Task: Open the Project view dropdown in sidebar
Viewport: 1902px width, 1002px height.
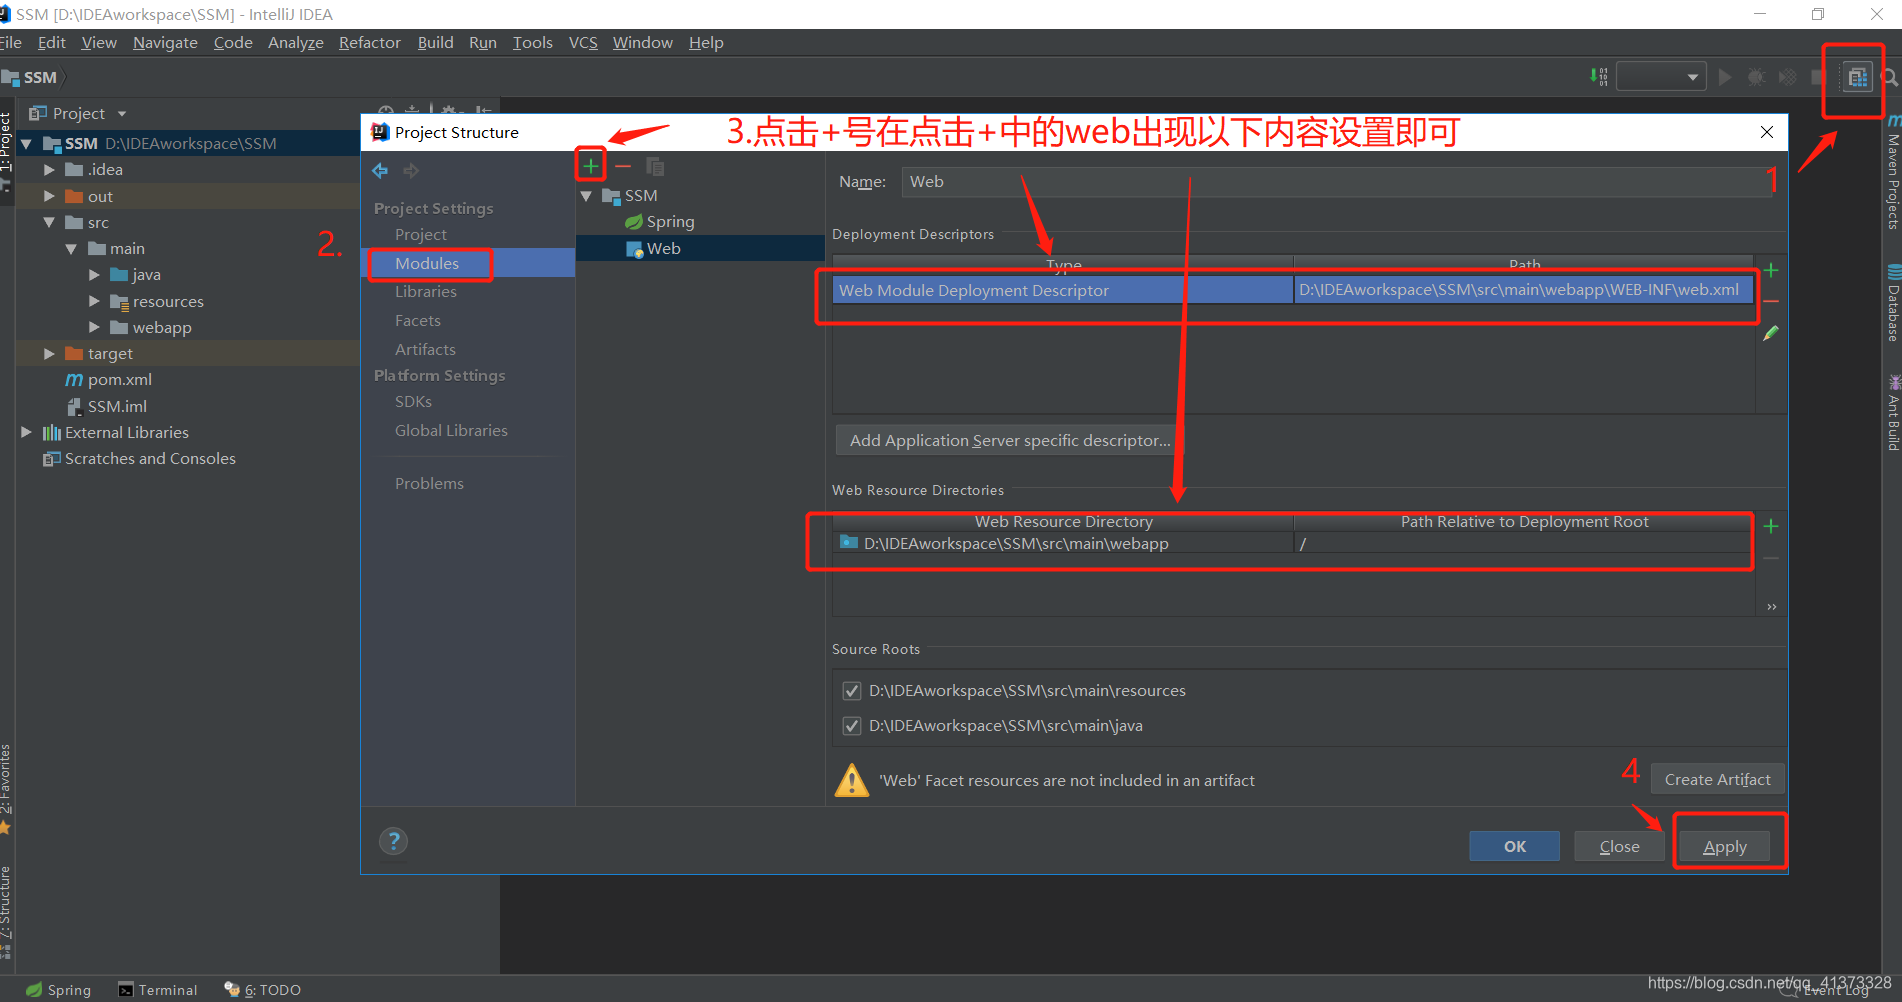Action: (x=122, y=114)
